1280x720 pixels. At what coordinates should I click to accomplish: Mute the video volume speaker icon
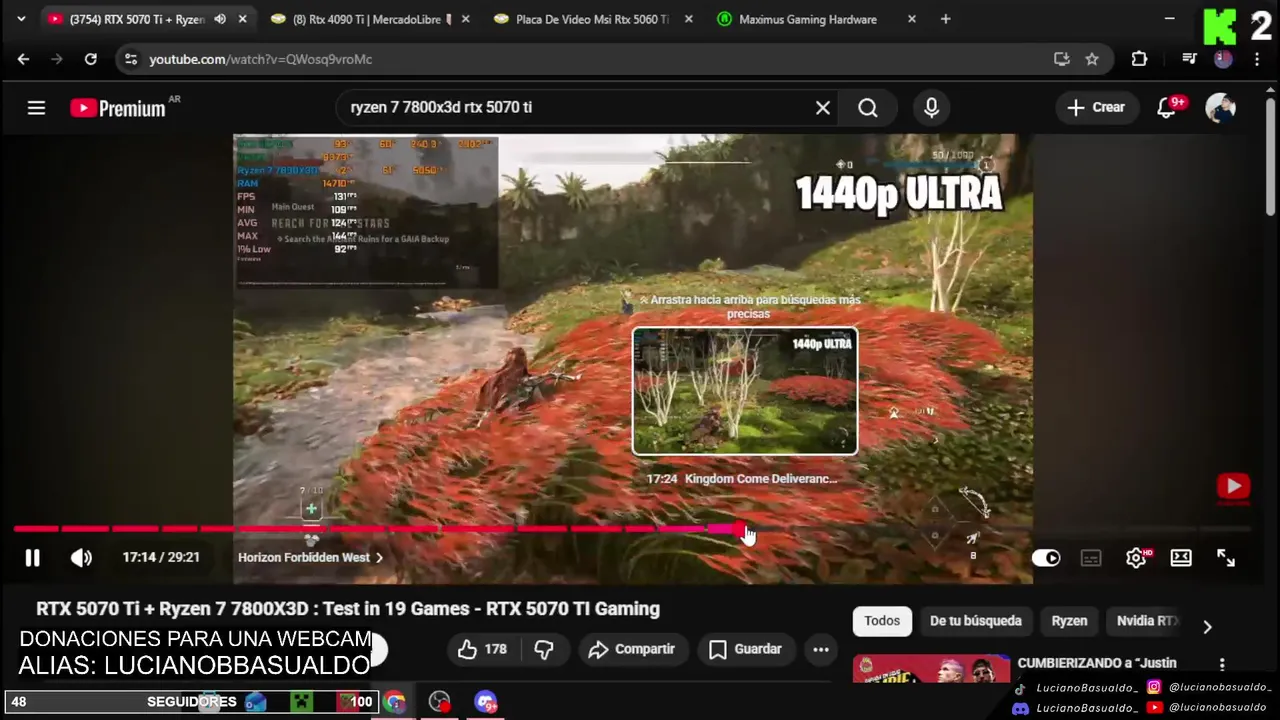(x=81, y=558)
